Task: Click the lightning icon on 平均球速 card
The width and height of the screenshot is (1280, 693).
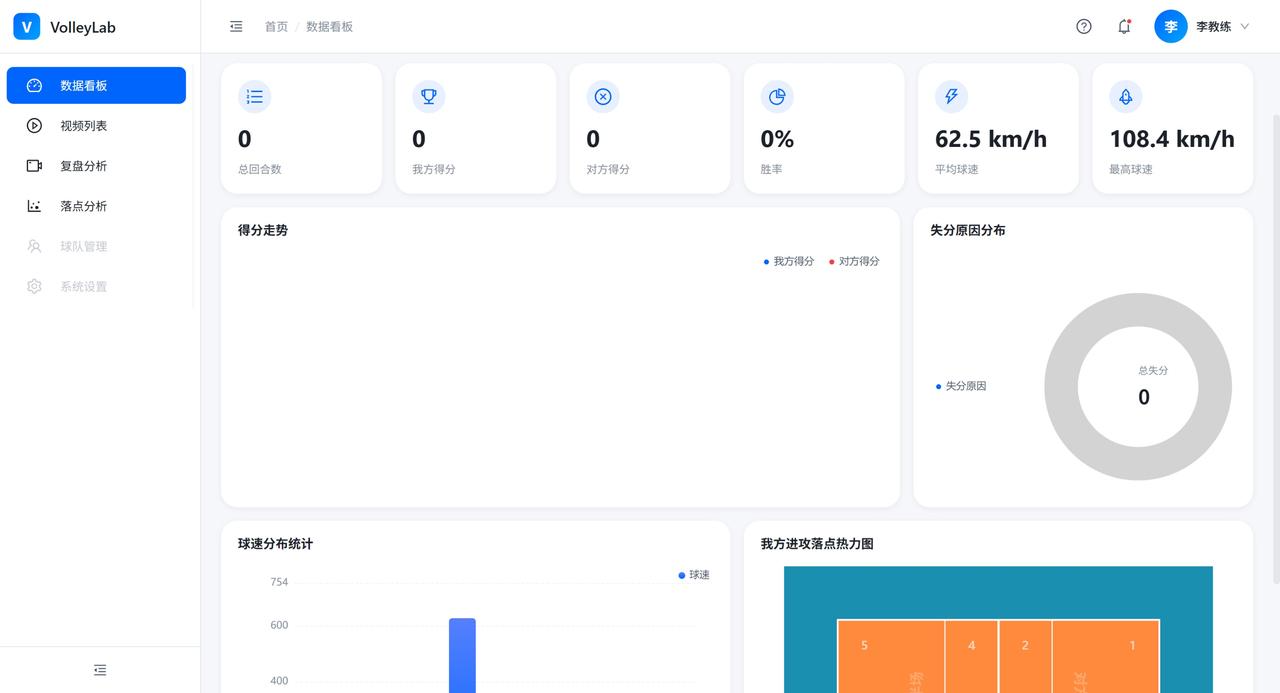Action: pos(952,97)
